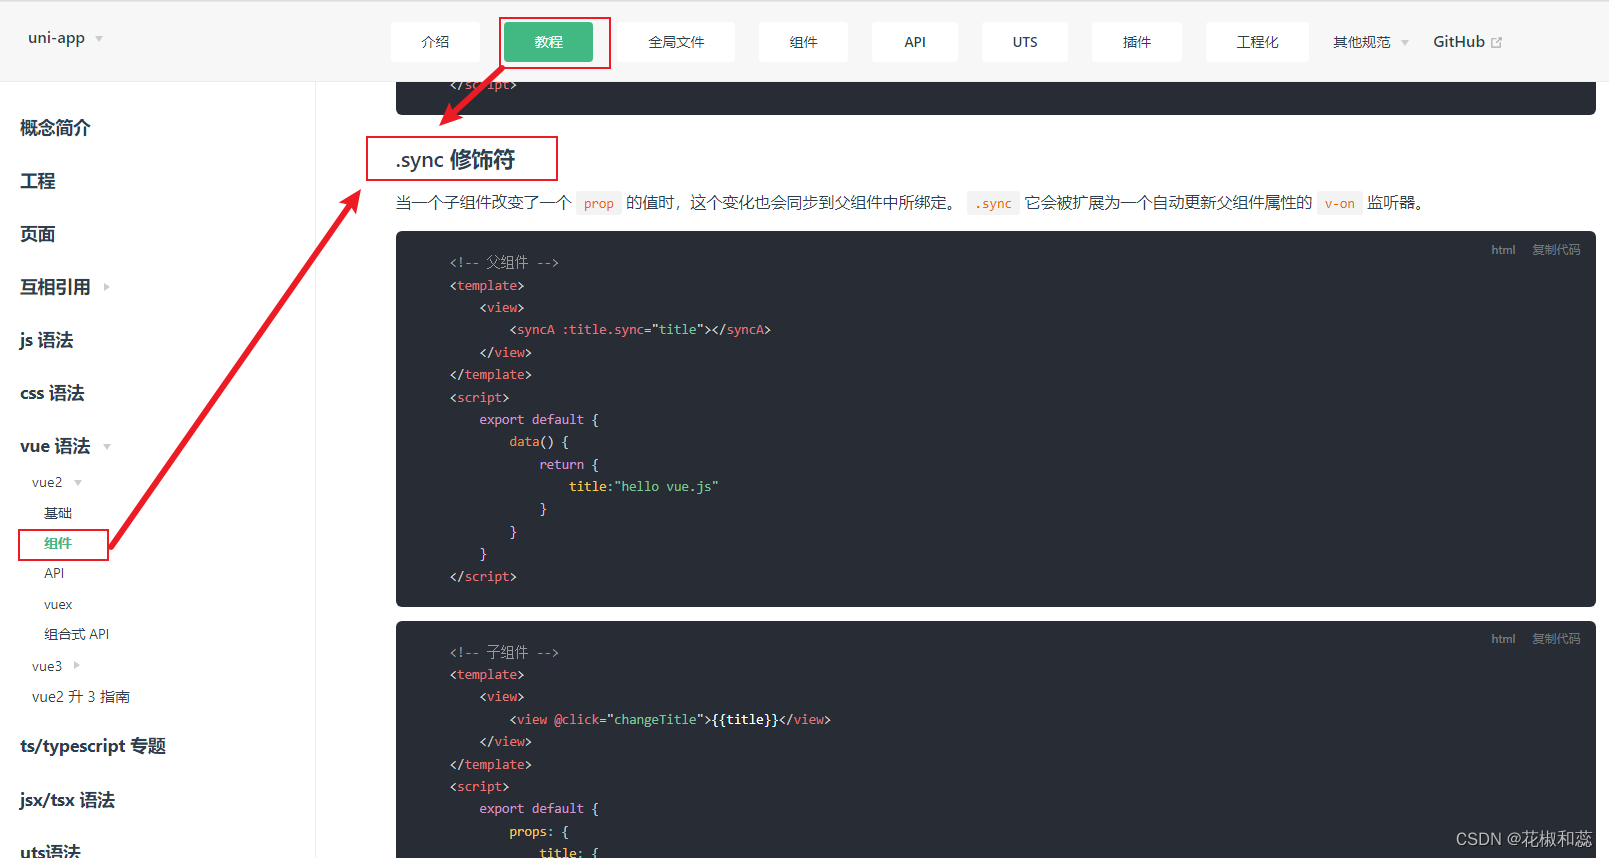
Task: Open 概念简介 in the sidebar
Action: (55, 128)
